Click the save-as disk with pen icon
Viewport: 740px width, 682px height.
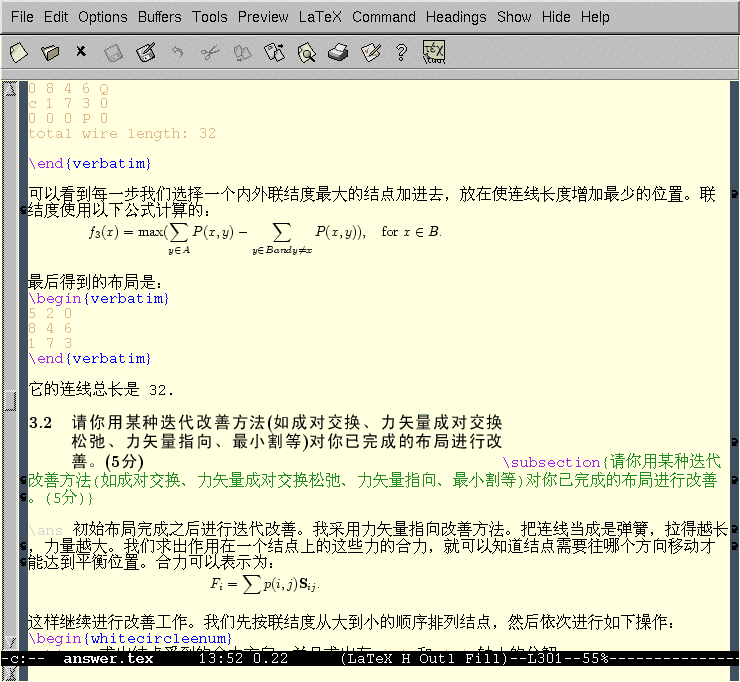[x=145, y=51]
